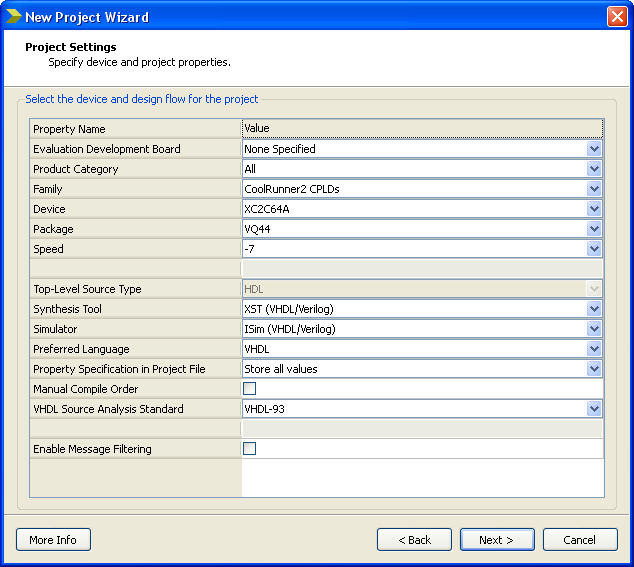The image size is (634, 567).
Task: Toggle the Enable Message Filtering checkbox
Action: click(x=250, y=449)
